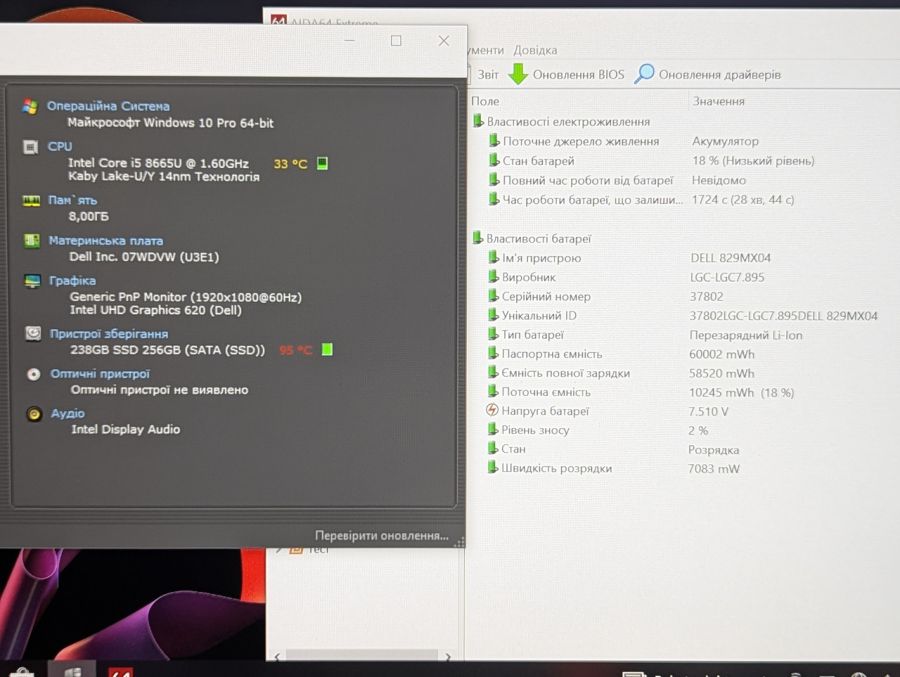Viewport: 900px width, 677px height.
Task: Click Intel Core i5 8665U @ 1.60GHz text
Action: 158,163
